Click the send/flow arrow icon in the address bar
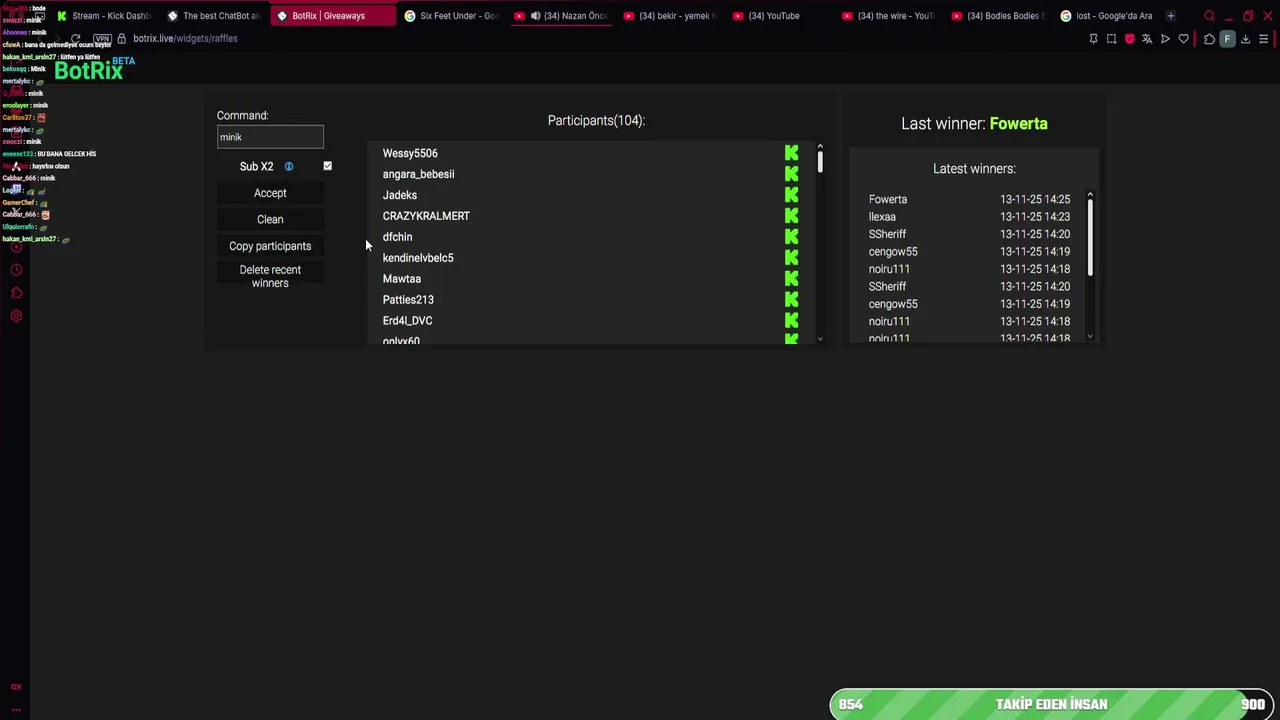The width and height of the screenshot is (1280, 720). [x=1165, y=39]
